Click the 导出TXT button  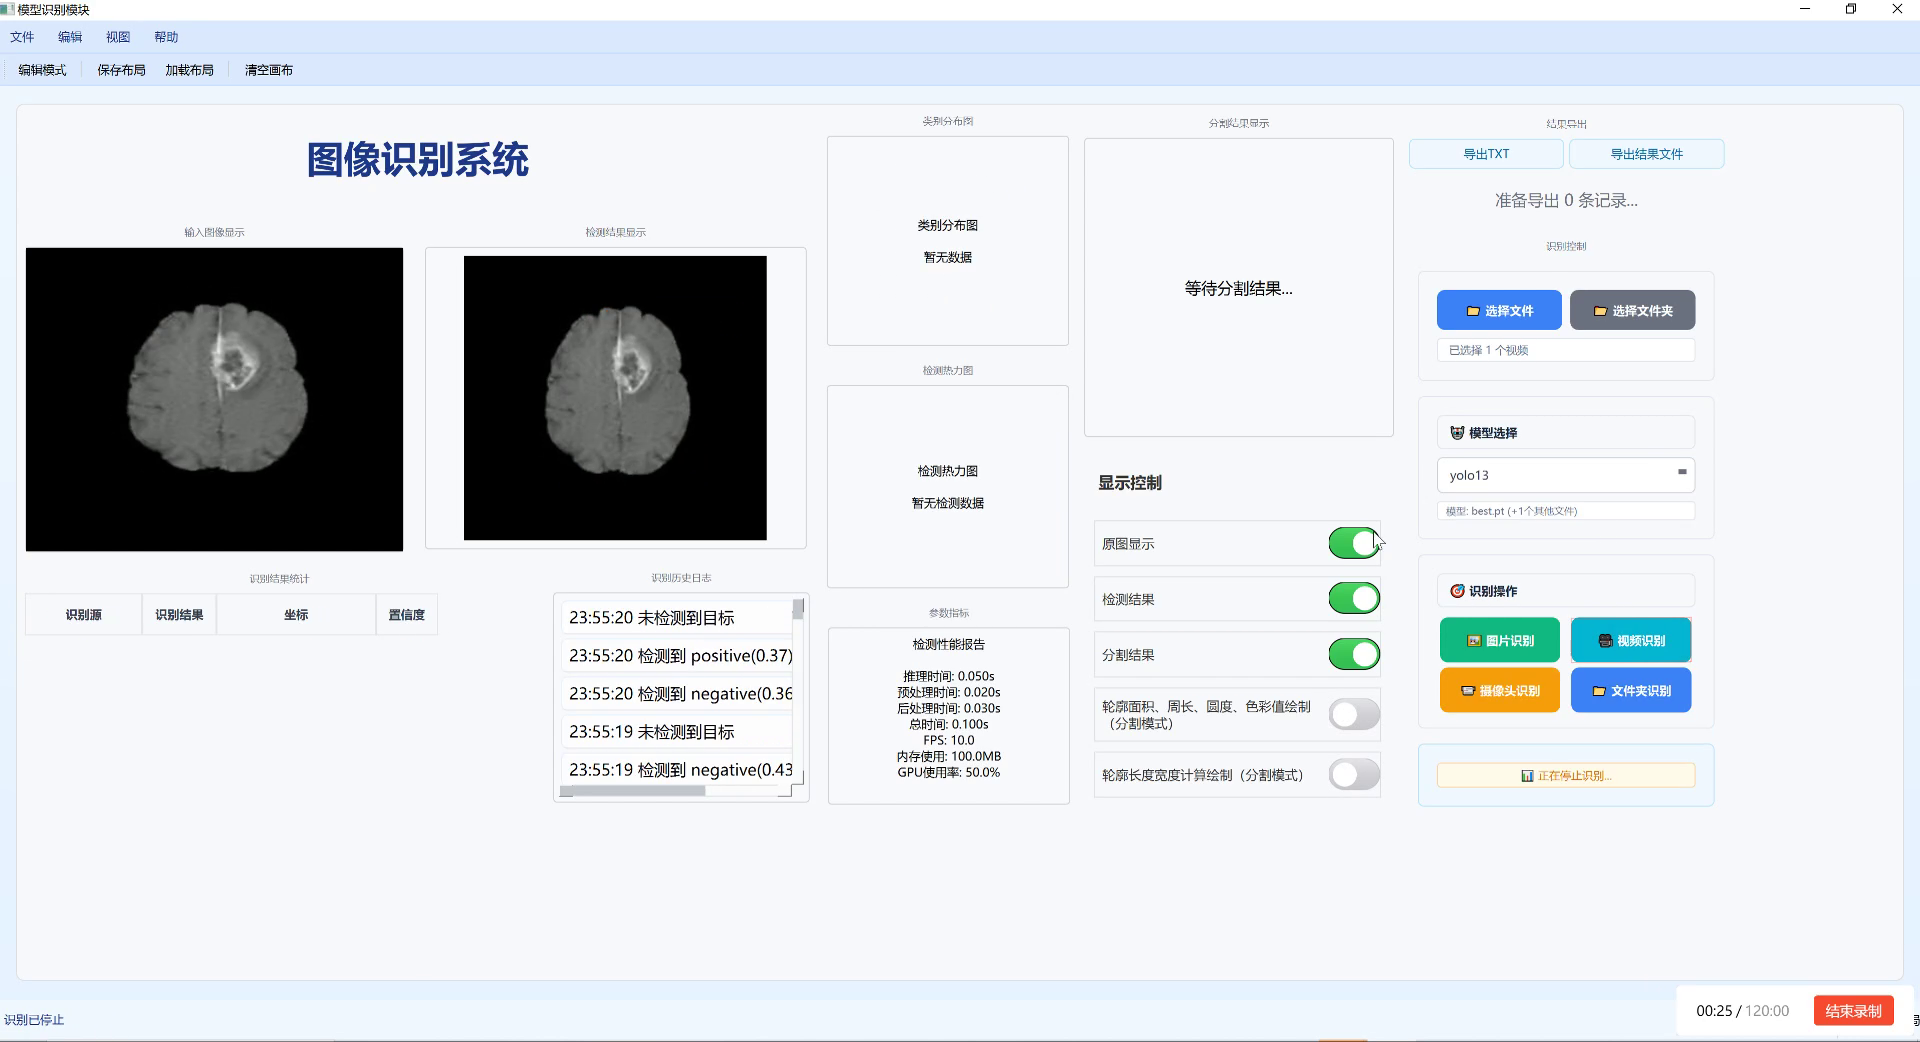[x=1486, y=154]
